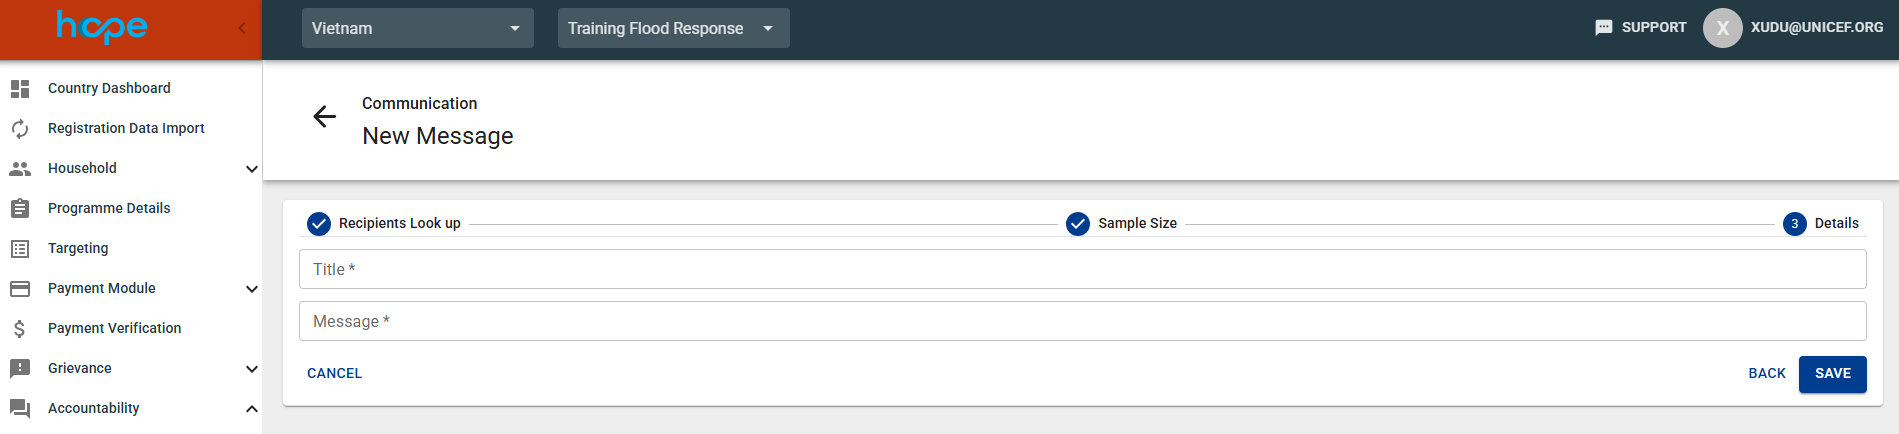Click the Targeting list icon
This screenshot has height=434, width=1899.
pos(20,249)
